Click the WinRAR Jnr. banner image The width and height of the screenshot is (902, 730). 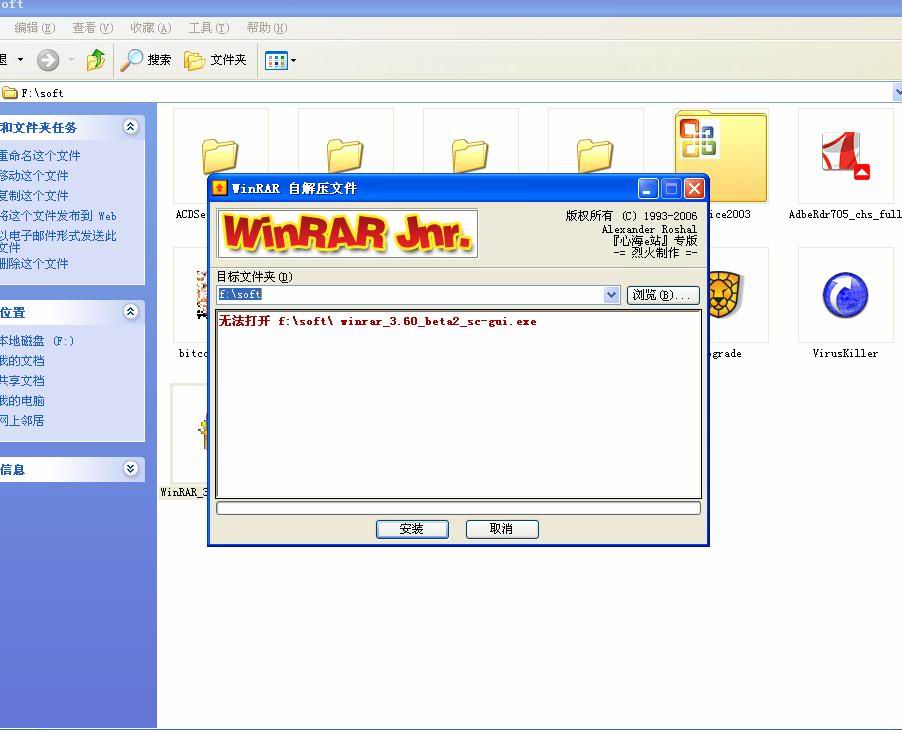347,233
